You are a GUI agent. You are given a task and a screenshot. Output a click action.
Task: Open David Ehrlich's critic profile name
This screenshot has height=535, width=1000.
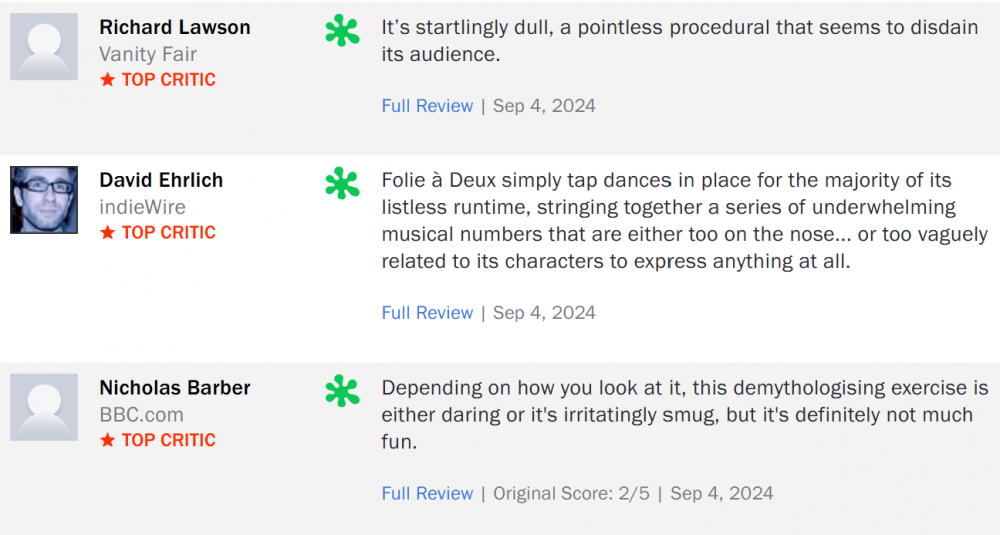tap(161, 180)
